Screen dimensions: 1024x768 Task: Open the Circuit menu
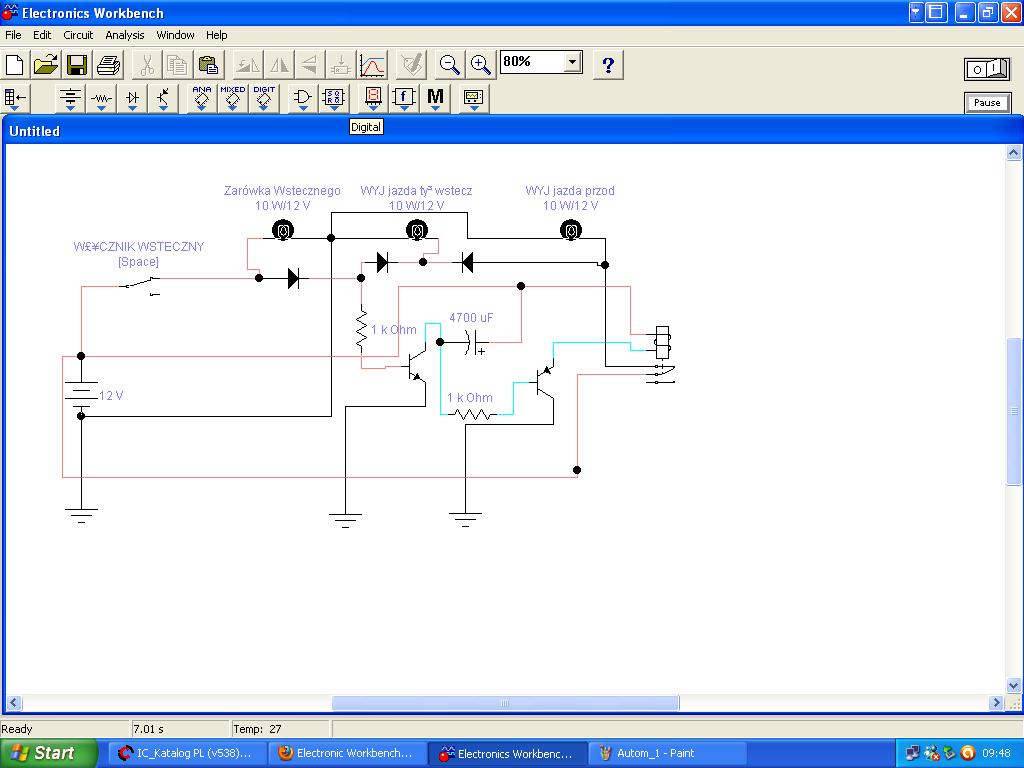point(78,35)
